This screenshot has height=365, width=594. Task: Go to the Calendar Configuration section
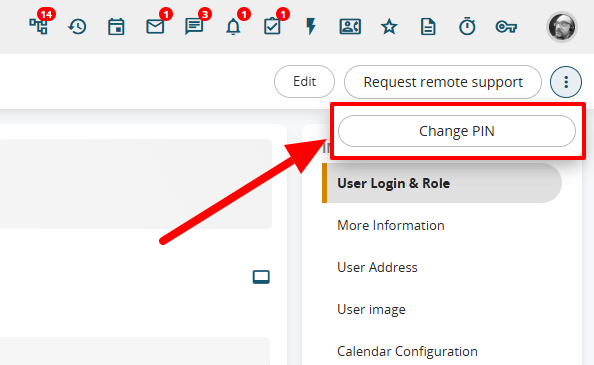pos(407,351)
